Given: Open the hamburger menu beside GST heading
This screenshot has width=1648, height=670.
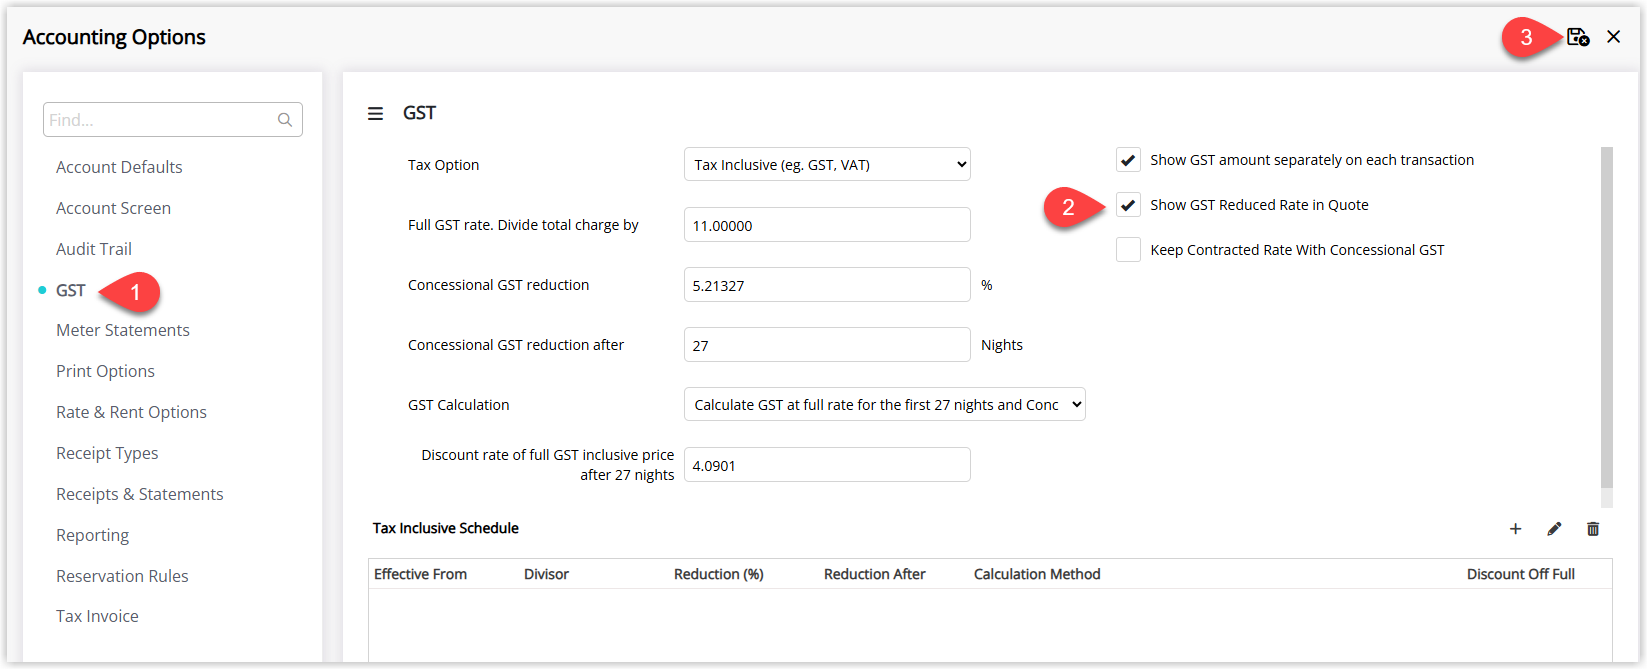Looking at the screenshot, I should coord(375,114).
